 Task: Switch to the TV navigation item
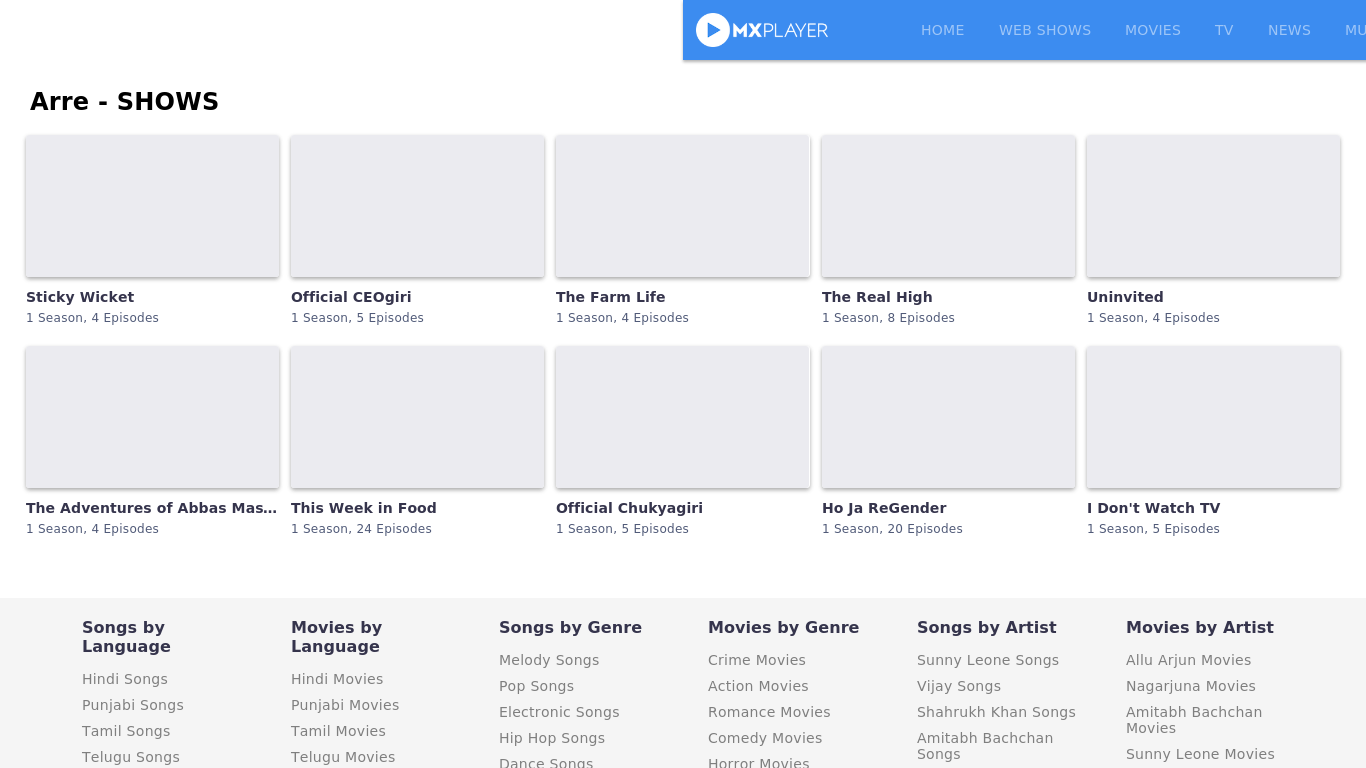[x=1223, y=30]
